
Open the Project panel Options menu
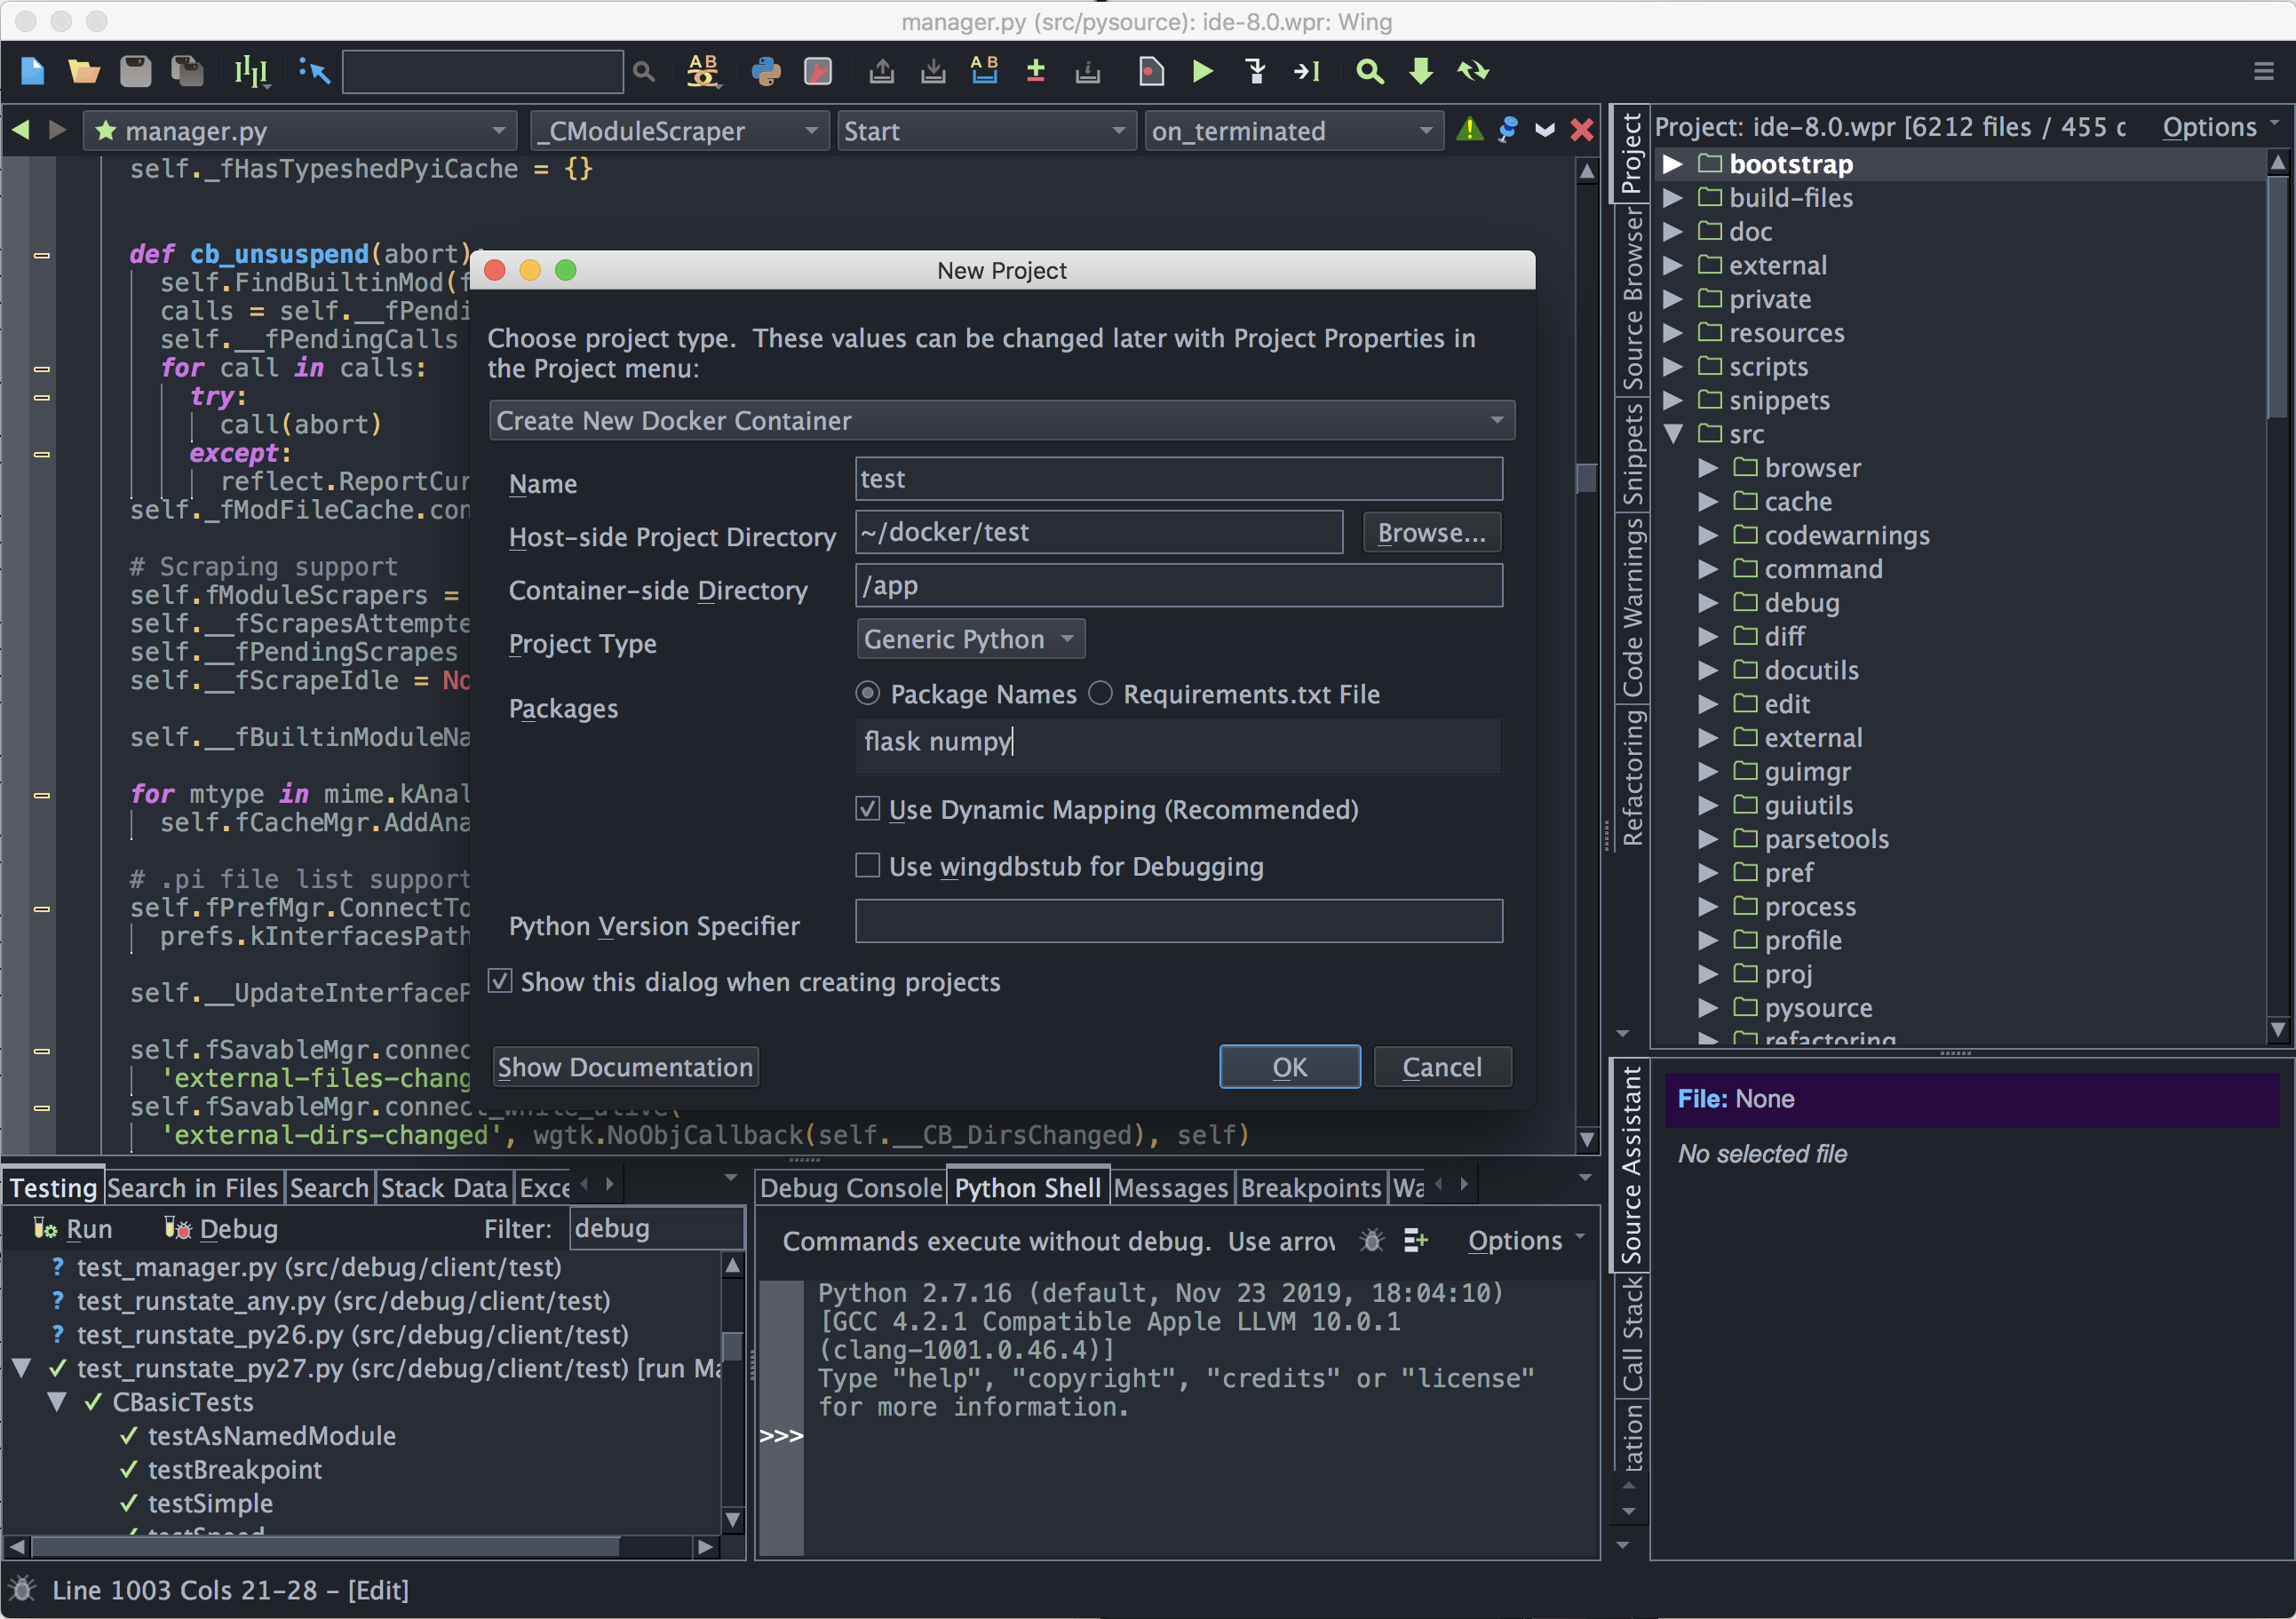(2220, 127)
